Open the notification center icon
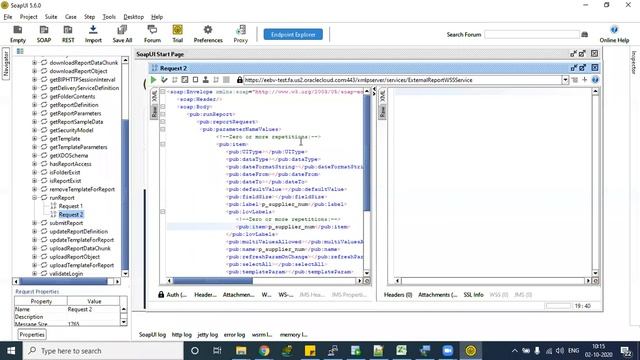Viewport: 640px width, 360px height. pos(626,351)
